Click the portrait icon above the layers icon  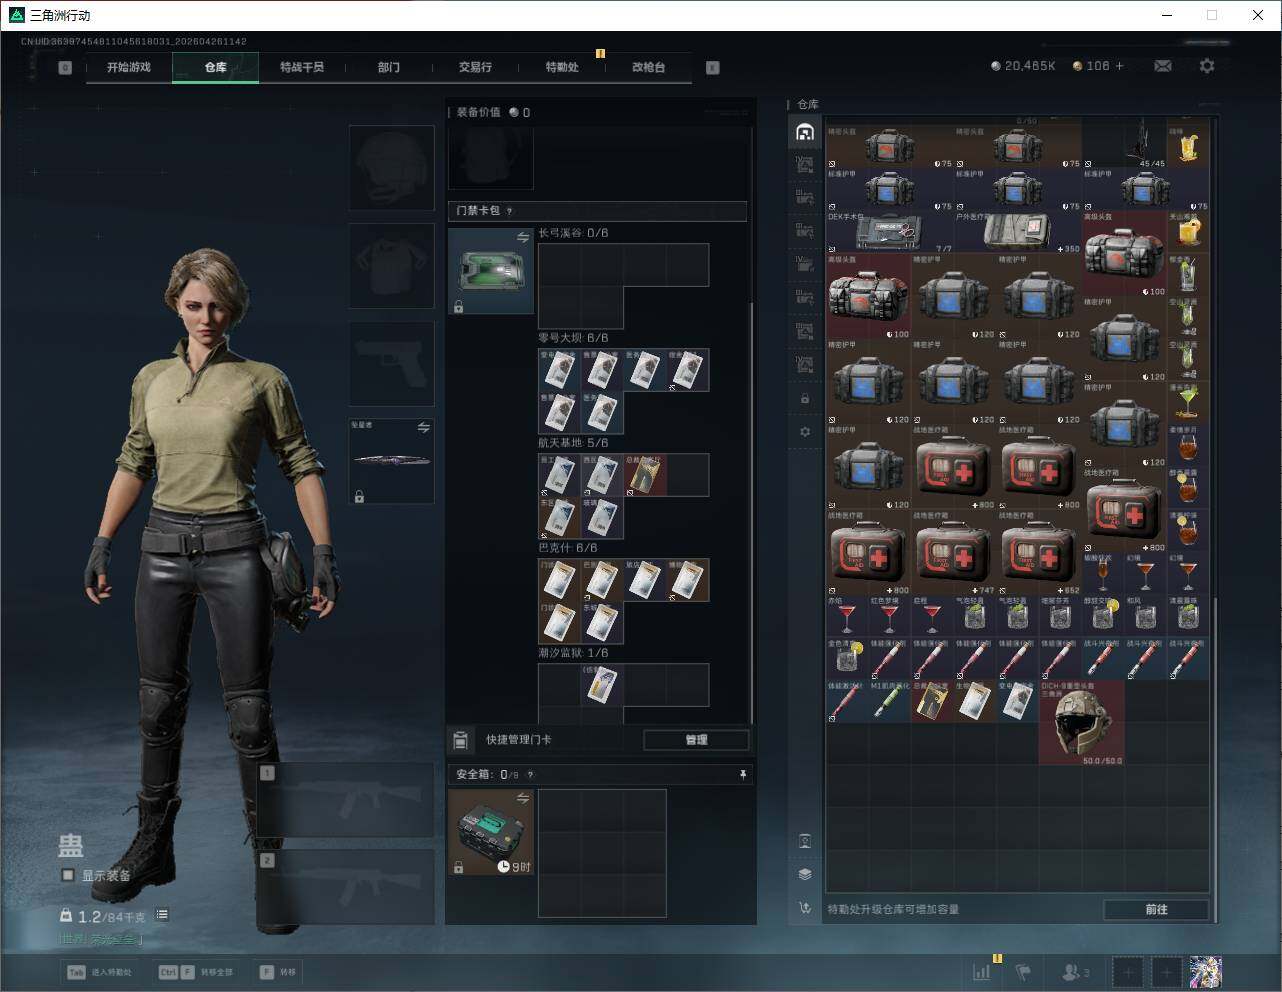click(x=805, y=840)
